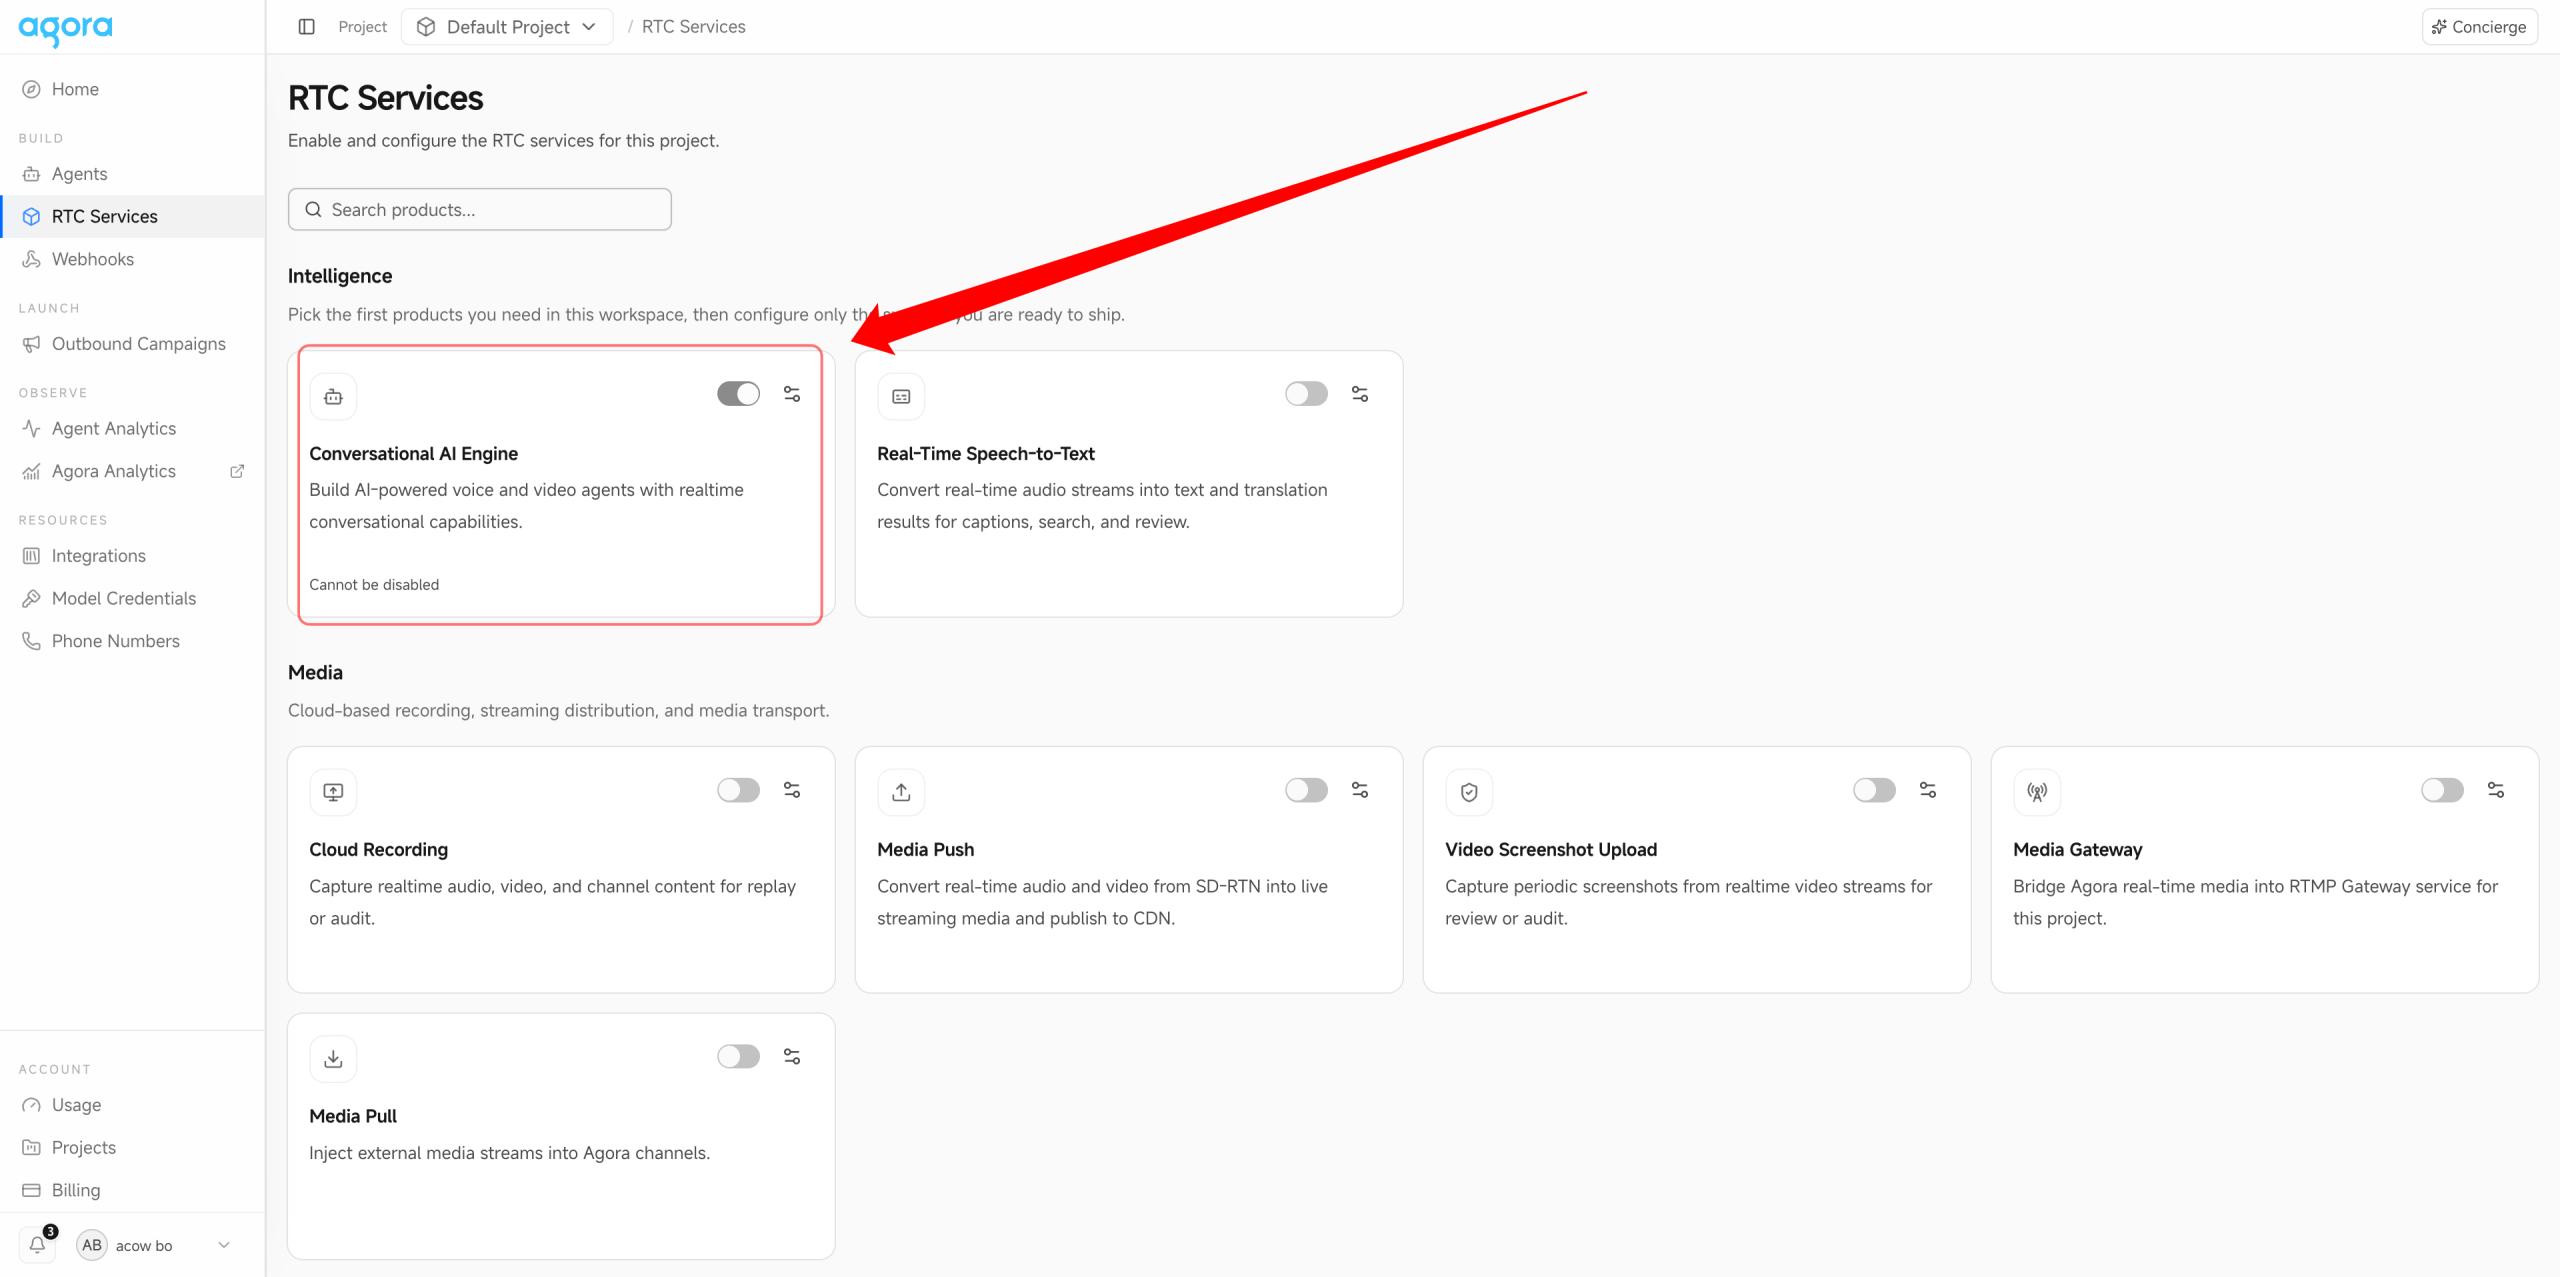The width and height of the screenshot is (2560, 1277).
Task: Click the Media Gateway card title
Action: [2077, 849]
